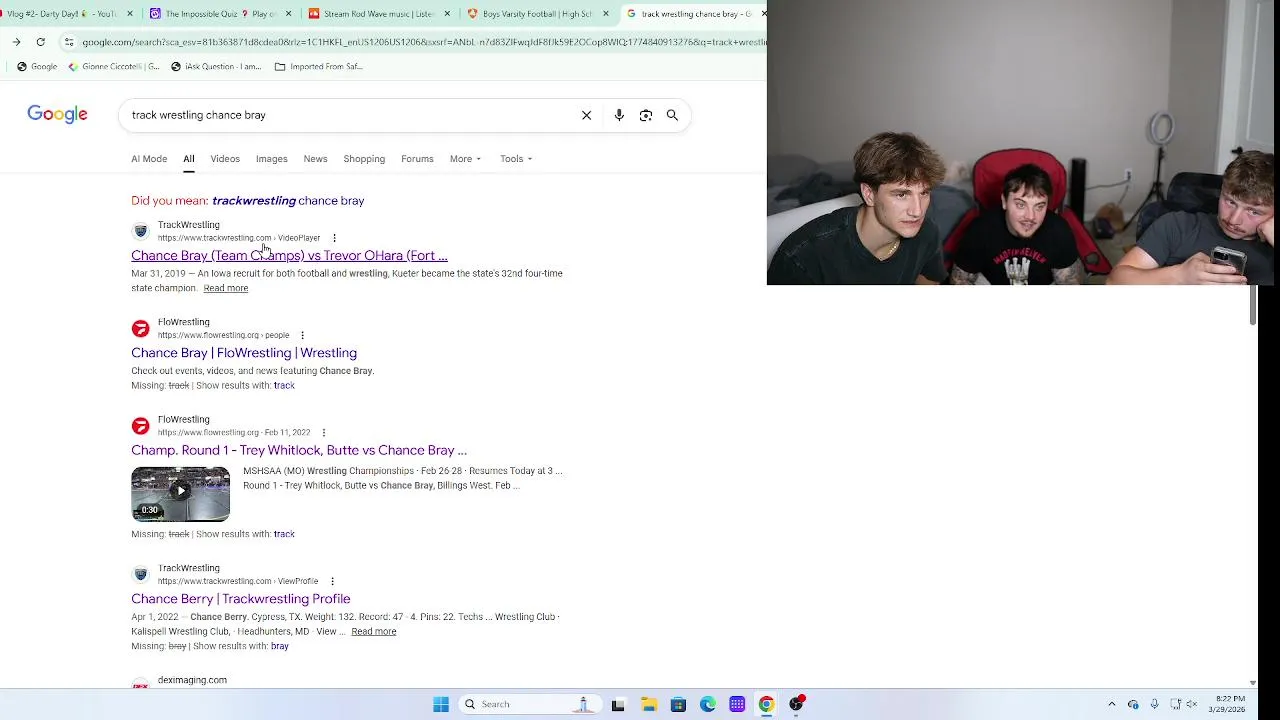Show hidden system tray icons
The image size is (1280, 720).
[x=1111, y=704]
